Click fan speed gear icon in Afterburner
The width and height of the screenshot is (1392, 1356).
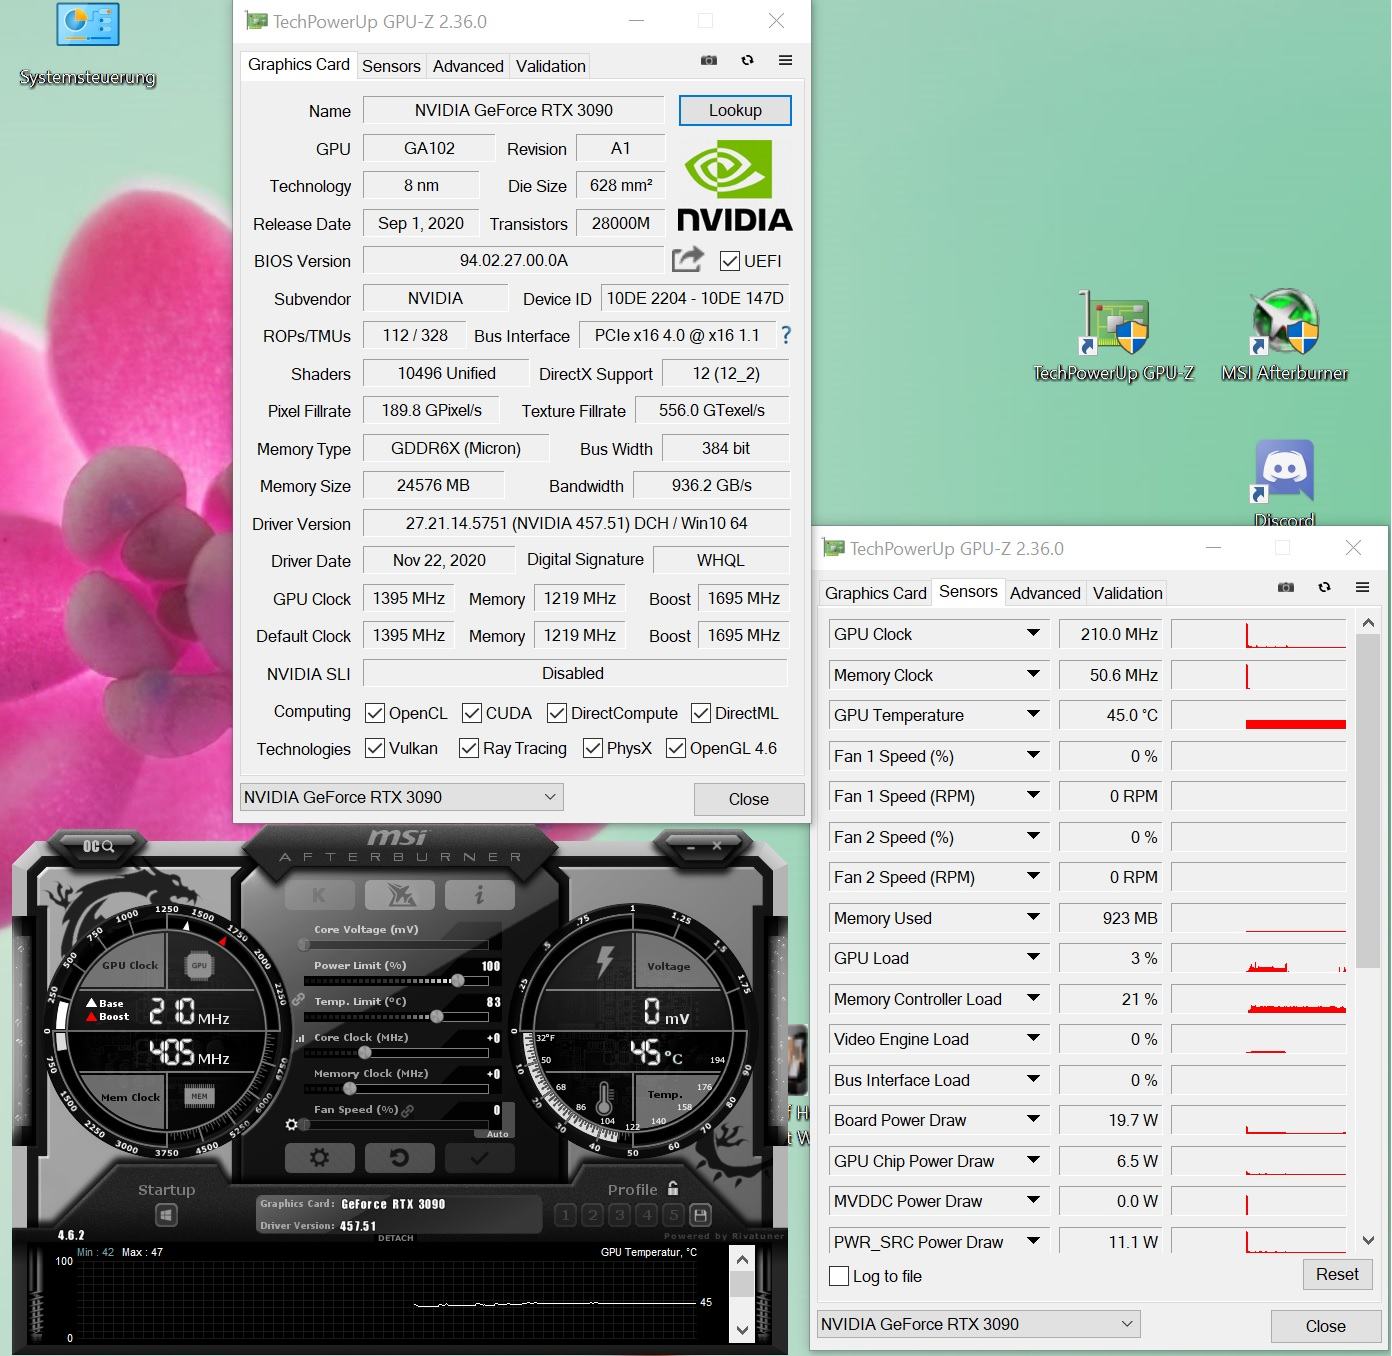tap(292, 1124)
